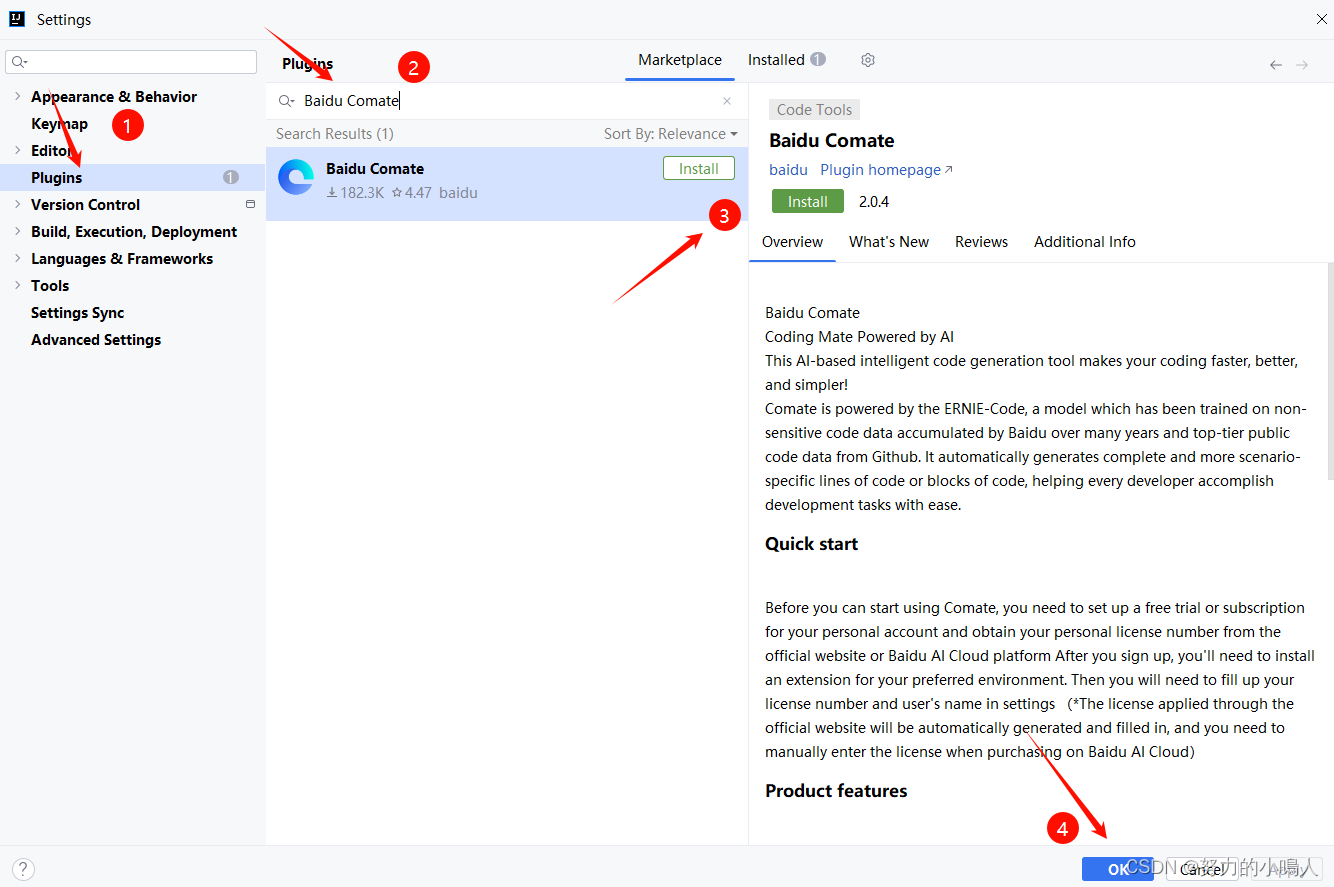Open the Plugin homepage link

point(886,170)
